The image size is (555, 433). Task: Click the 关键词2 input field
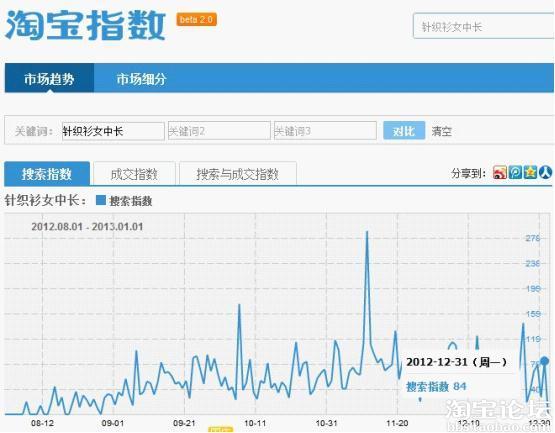(219, 131)
